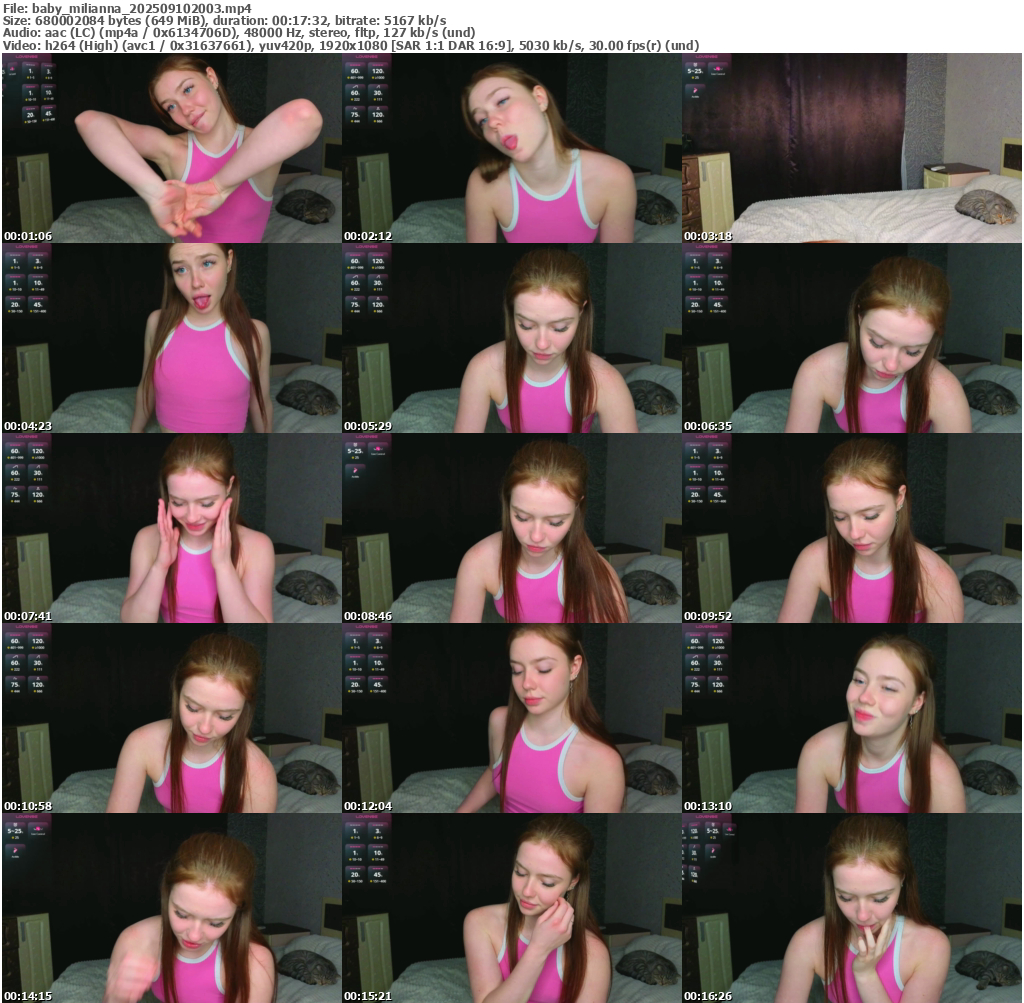
Task: Select the 00:08:46 preview frame
Action: click(511, 528)
